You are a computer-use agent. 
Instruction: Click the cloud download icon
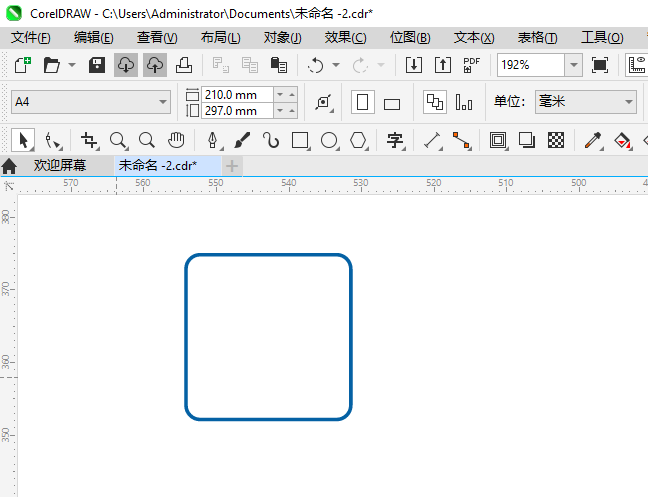click(126, 65)
